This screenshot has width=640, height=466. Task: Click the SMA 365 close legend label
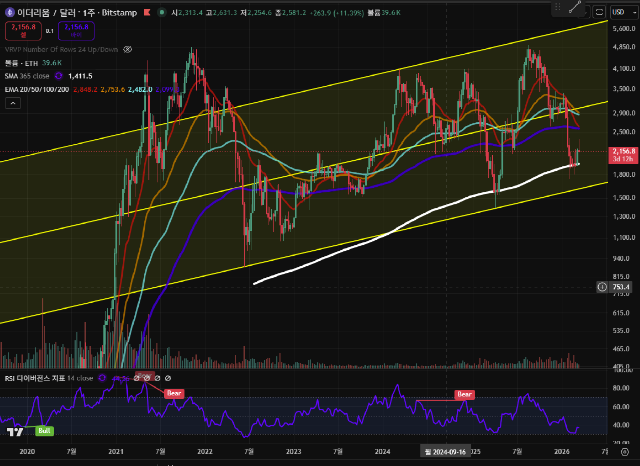coord(27,76)
